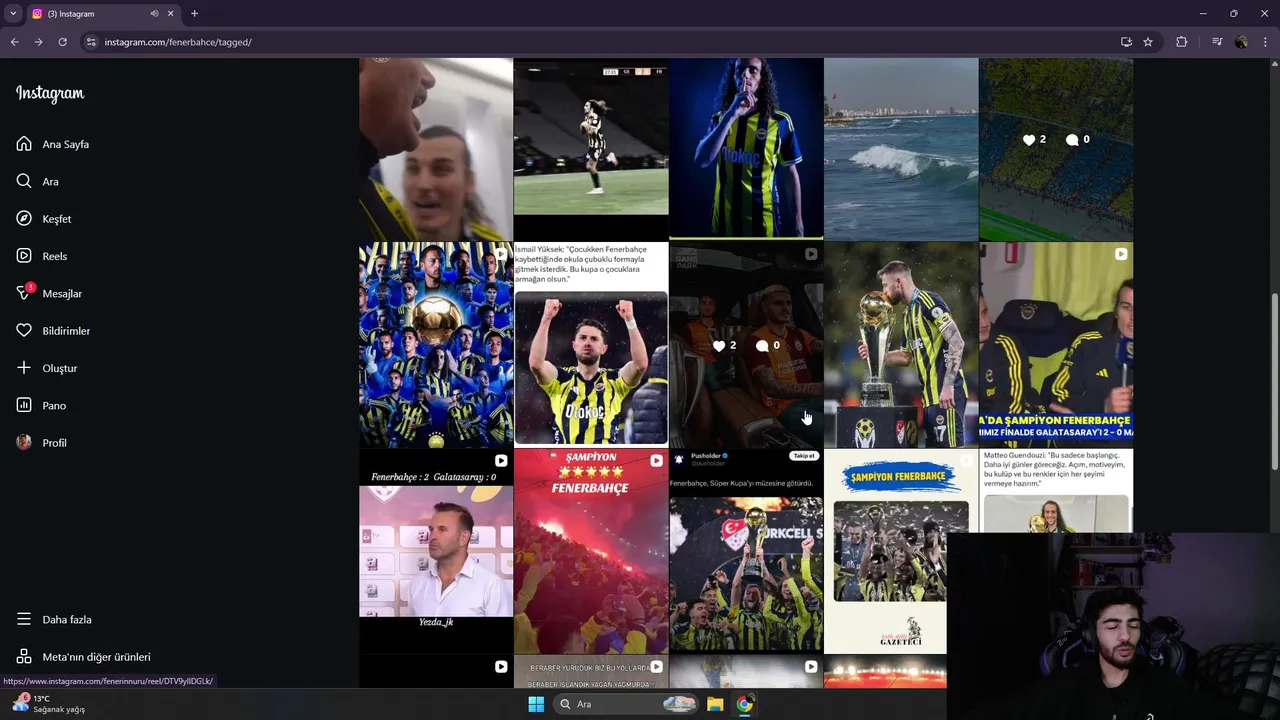Close the Instagram browser tab
Viewport: 1280px width, 720px height.
[170, 14]
